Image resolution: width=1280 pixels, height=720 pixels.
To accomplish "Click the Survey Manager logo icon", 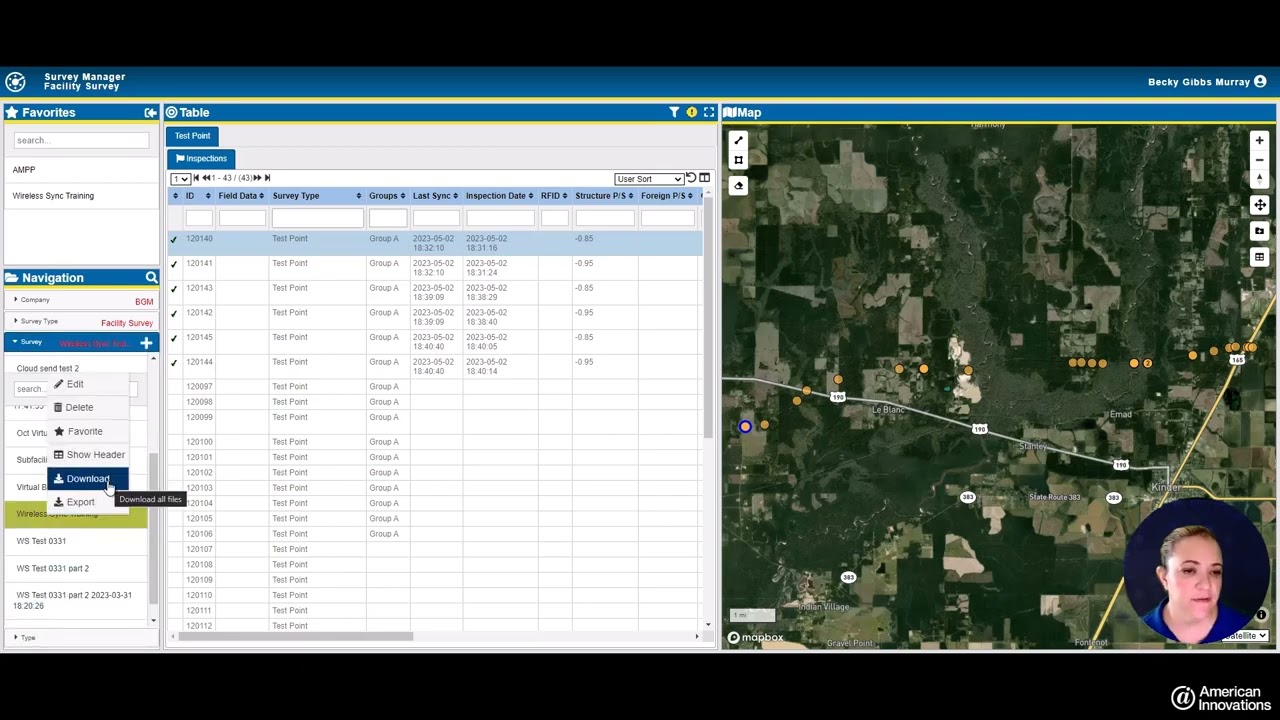I will pyautogui.click(x=15, y=82).
